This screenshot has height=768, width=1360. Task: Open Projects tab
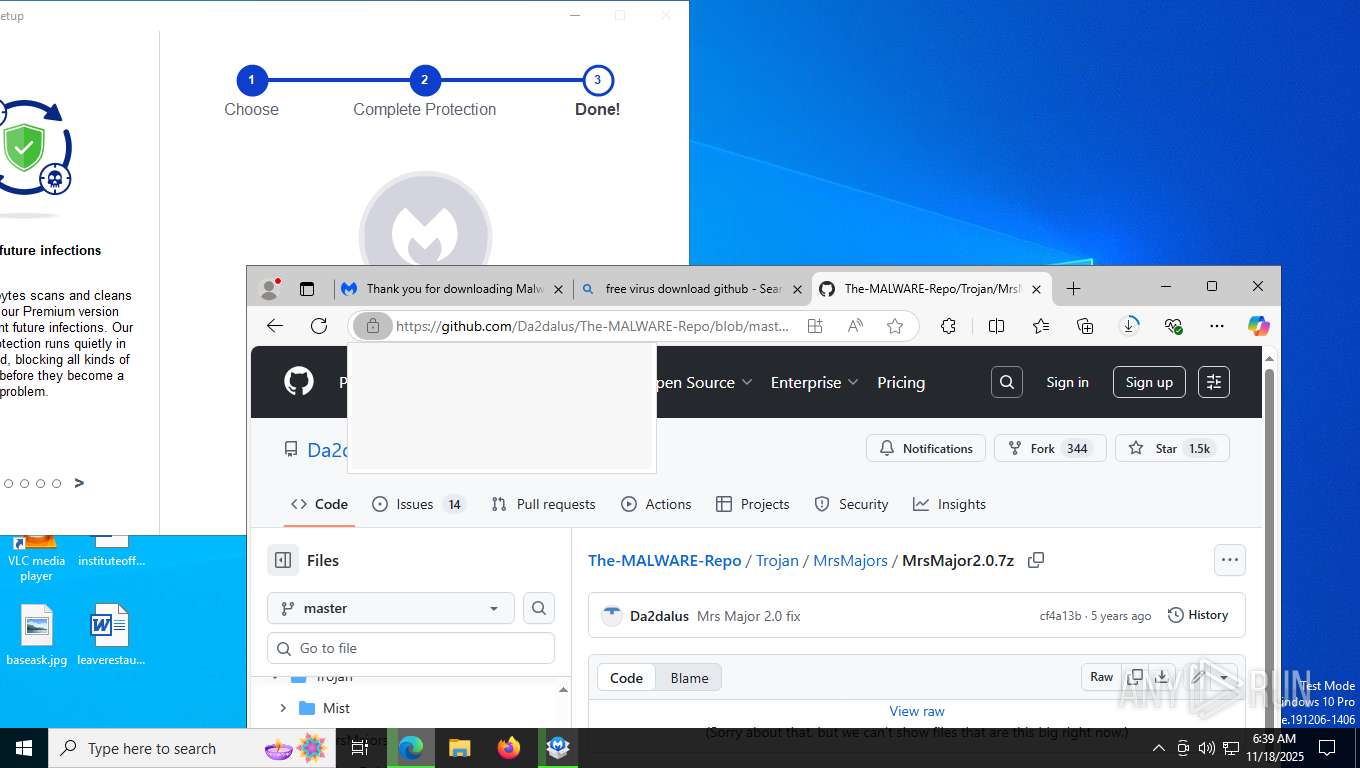click(x=753, y=504)
